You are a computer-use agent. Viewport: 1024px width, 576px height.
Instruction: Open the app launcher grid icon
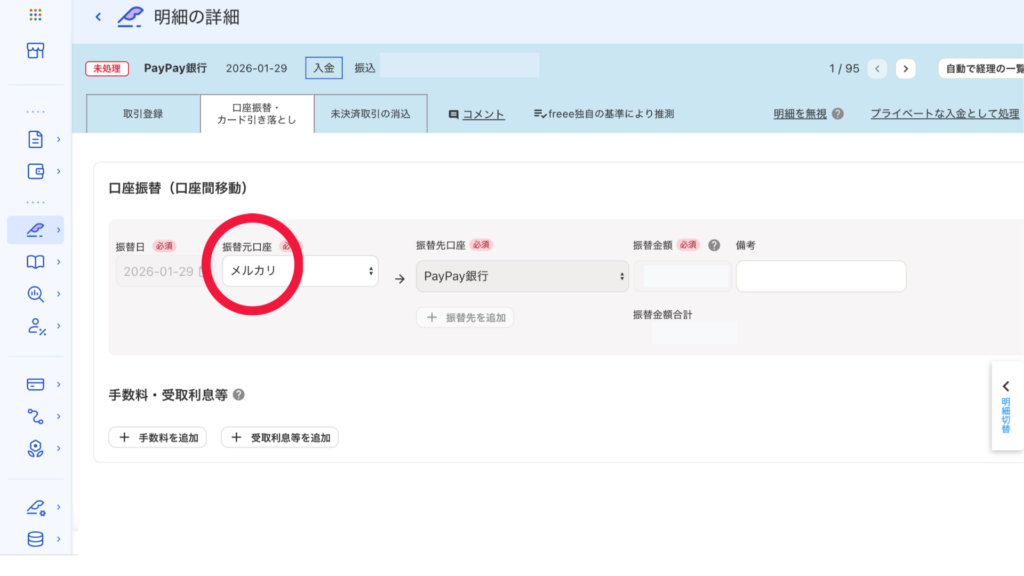(36, 15)
